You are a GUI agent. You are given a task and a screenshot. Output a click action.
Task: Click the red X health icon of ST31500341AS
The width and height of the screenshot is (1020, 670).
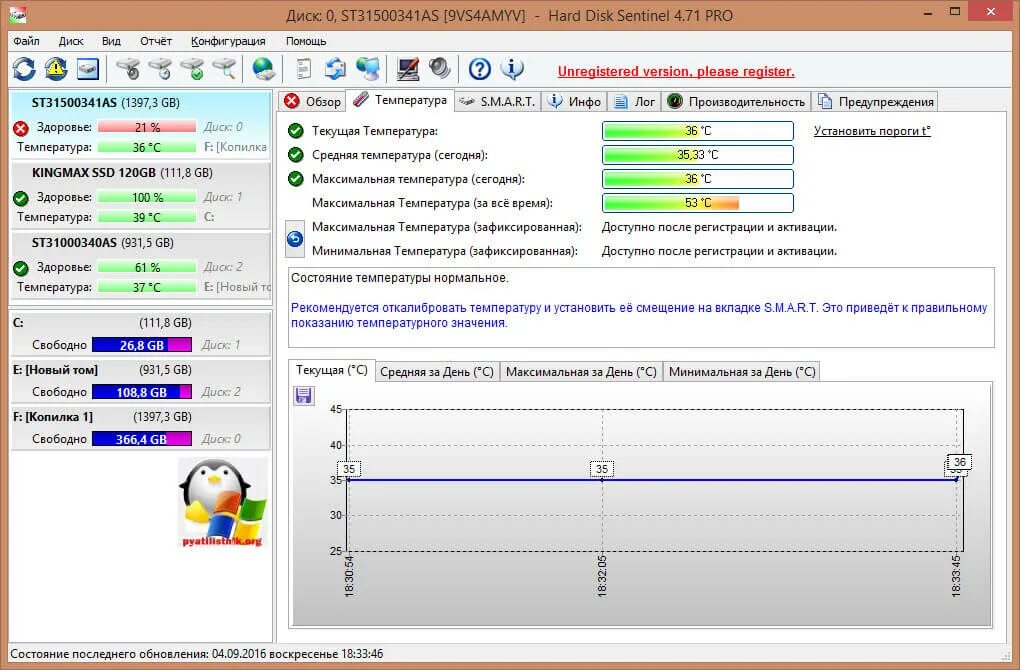pos(21,128)
